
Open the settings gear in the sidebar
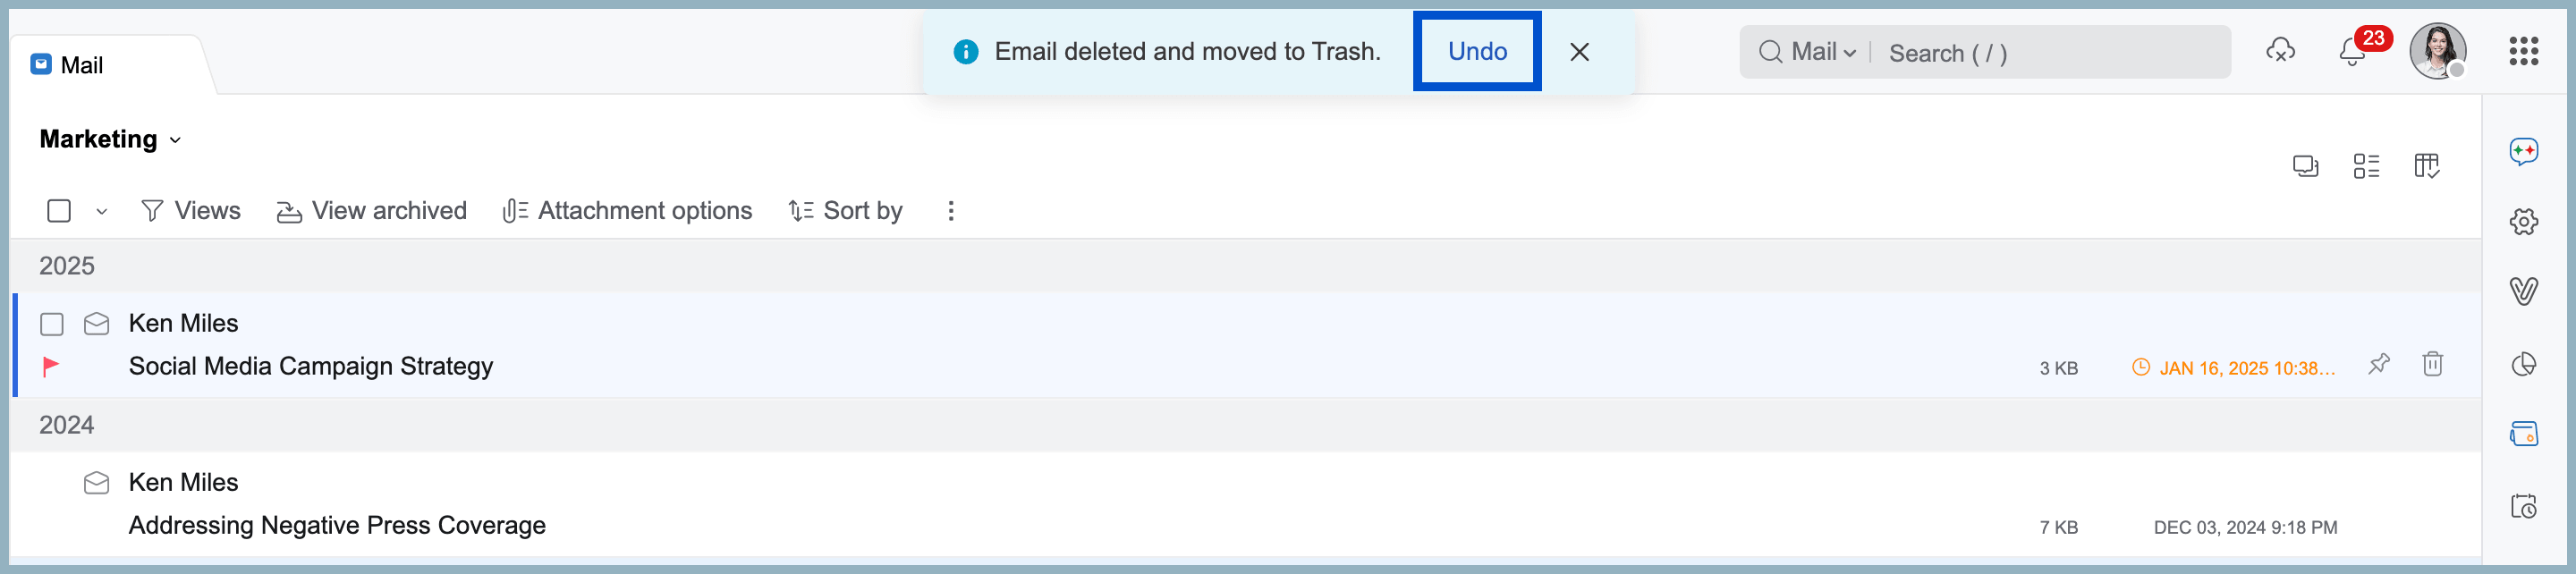2523,221
